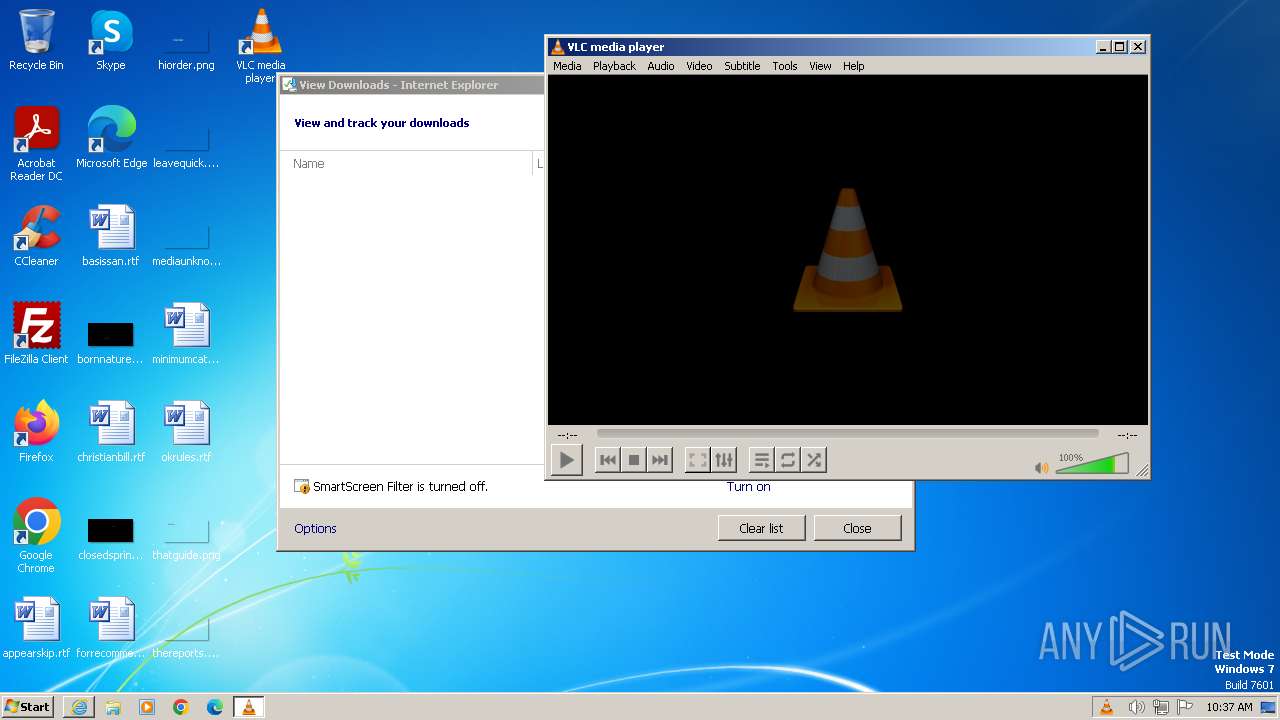Open the VLC Video menu
Screen dimensions: 1280x720
click(x=699, y=66)
